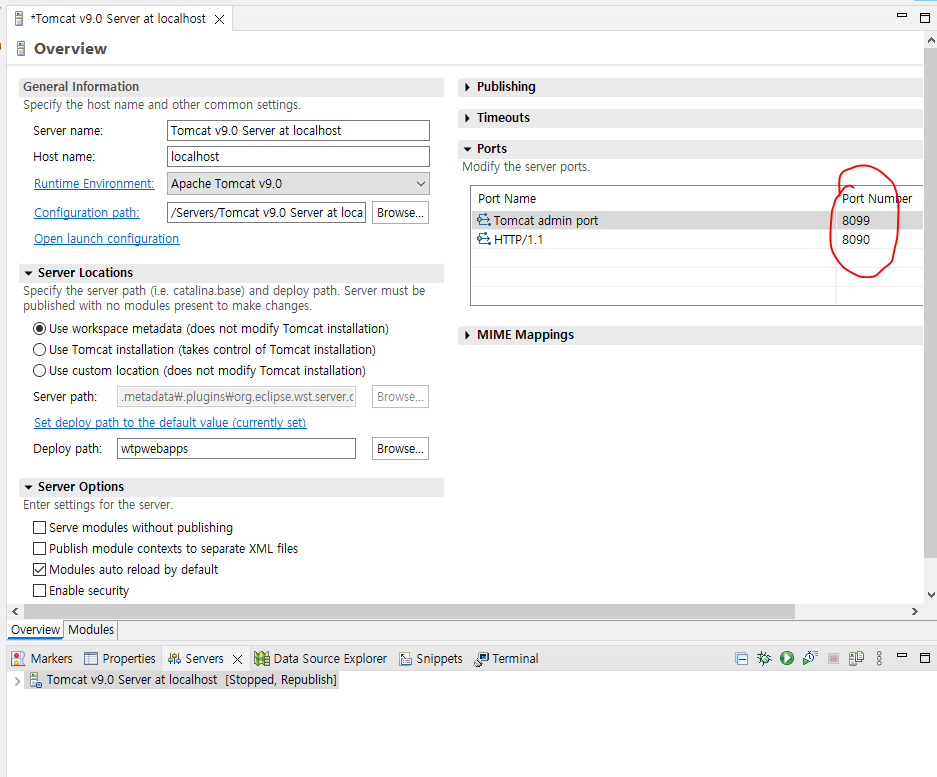Click Browse next to Configuration path
Viewport: 937px width, 777px height.
(x=400, y=213)
